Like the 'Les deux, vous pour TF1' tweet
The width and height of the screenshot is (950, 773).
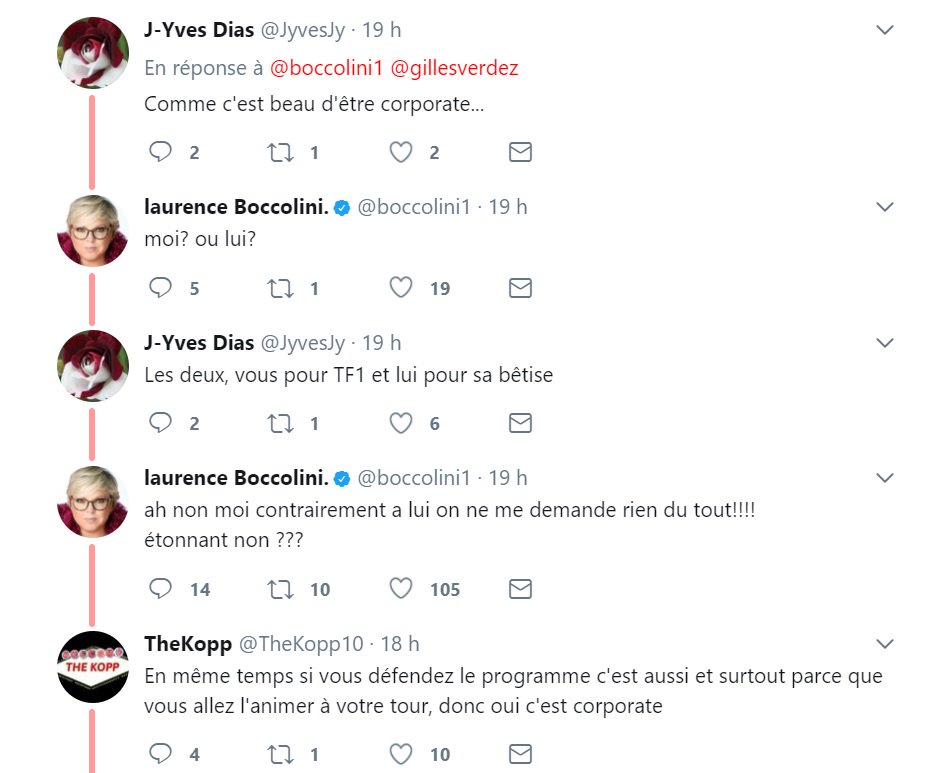(401, 423)
